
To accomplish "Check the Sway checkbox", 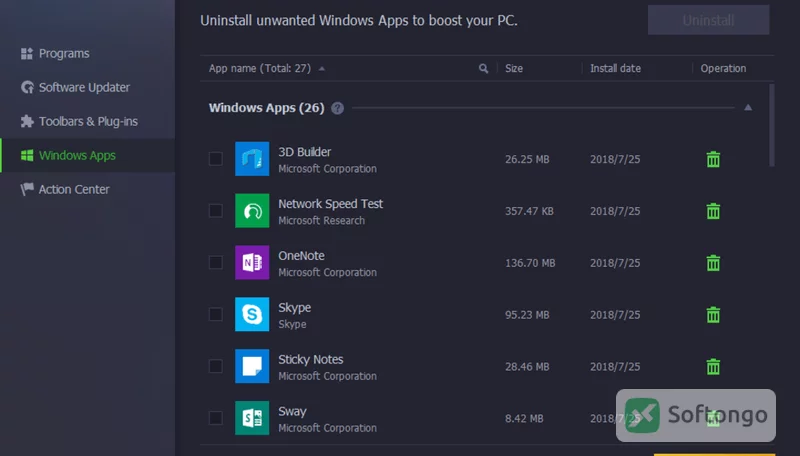I will coord(216,418).
